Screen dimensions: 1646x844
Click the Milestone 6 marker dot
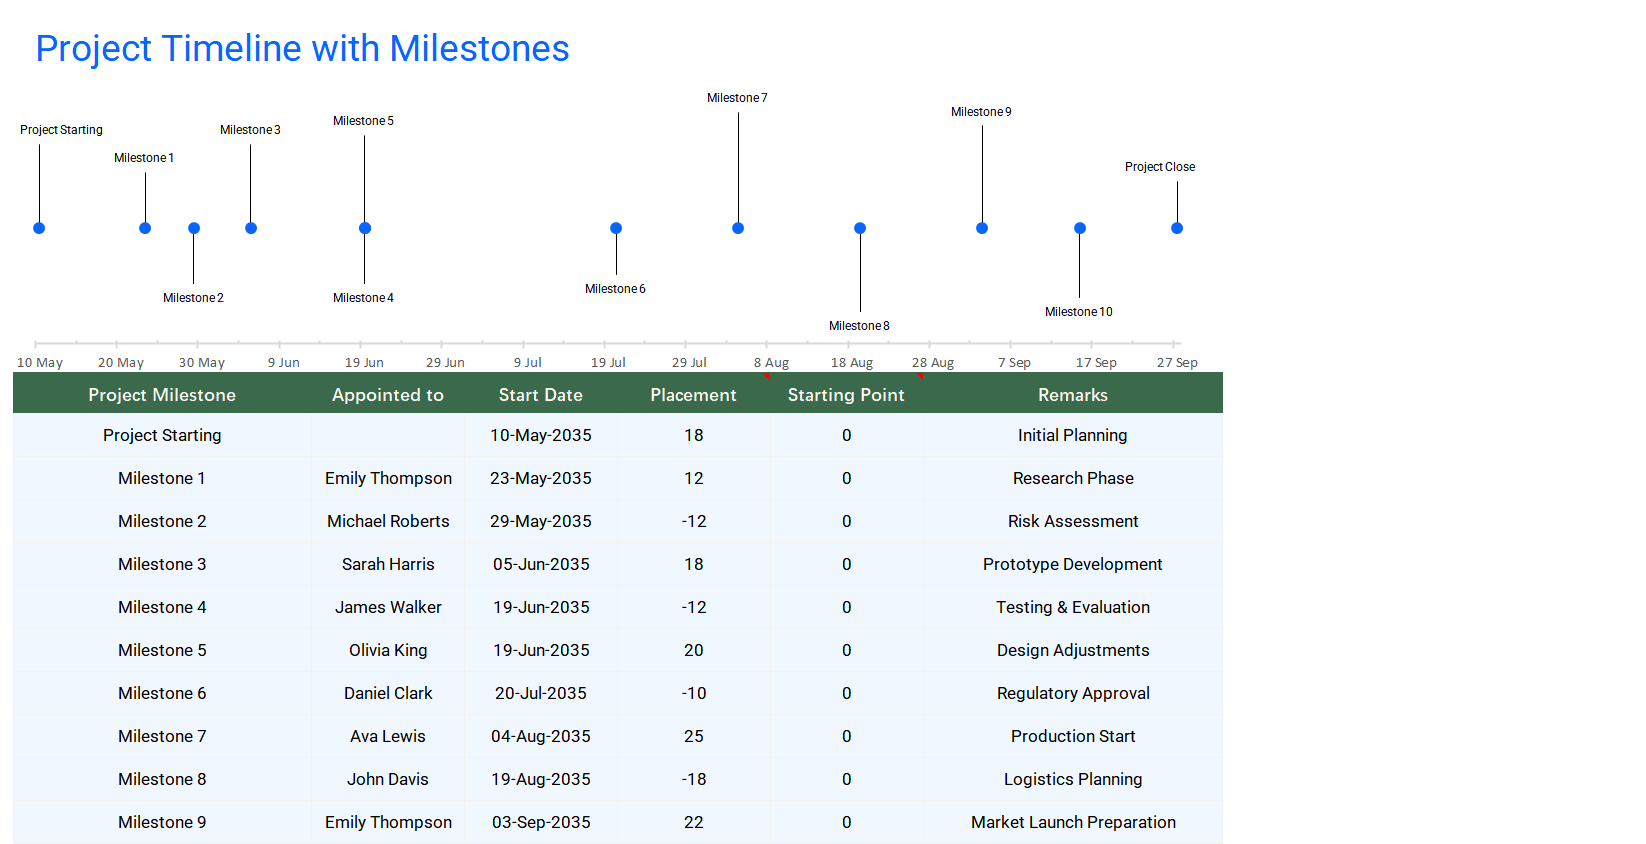click(616, 228)
